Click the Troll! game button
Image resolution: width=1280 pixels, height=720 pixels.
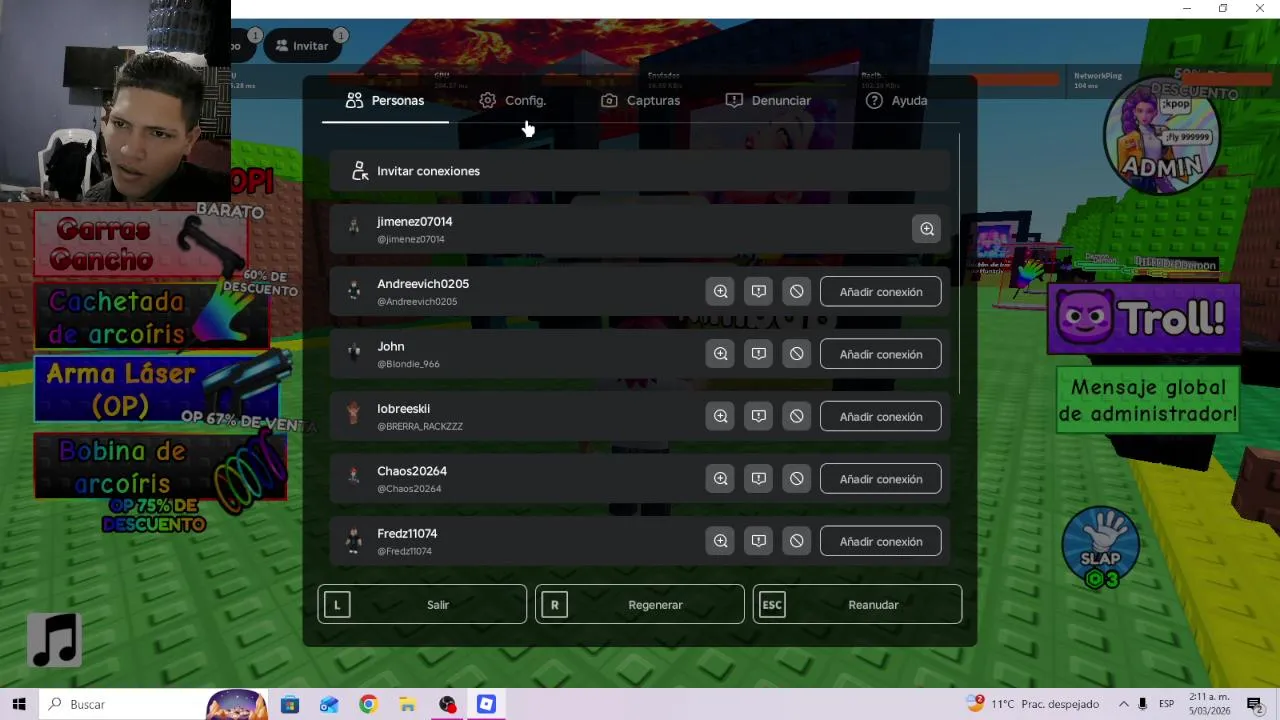pos(1143,319)
